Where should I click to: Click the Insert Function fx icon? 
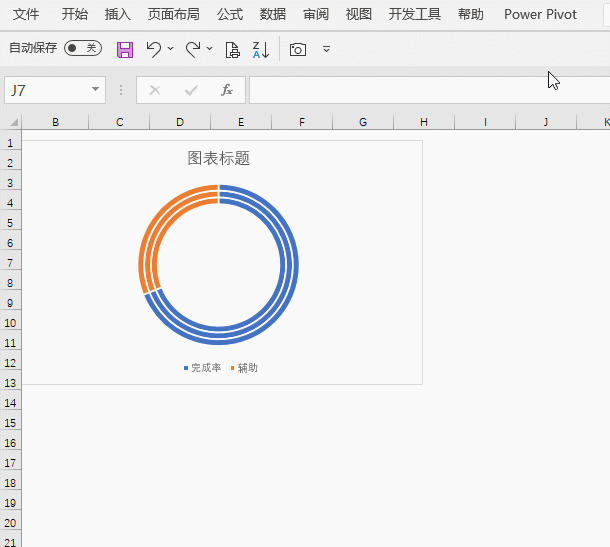(227, 90)
